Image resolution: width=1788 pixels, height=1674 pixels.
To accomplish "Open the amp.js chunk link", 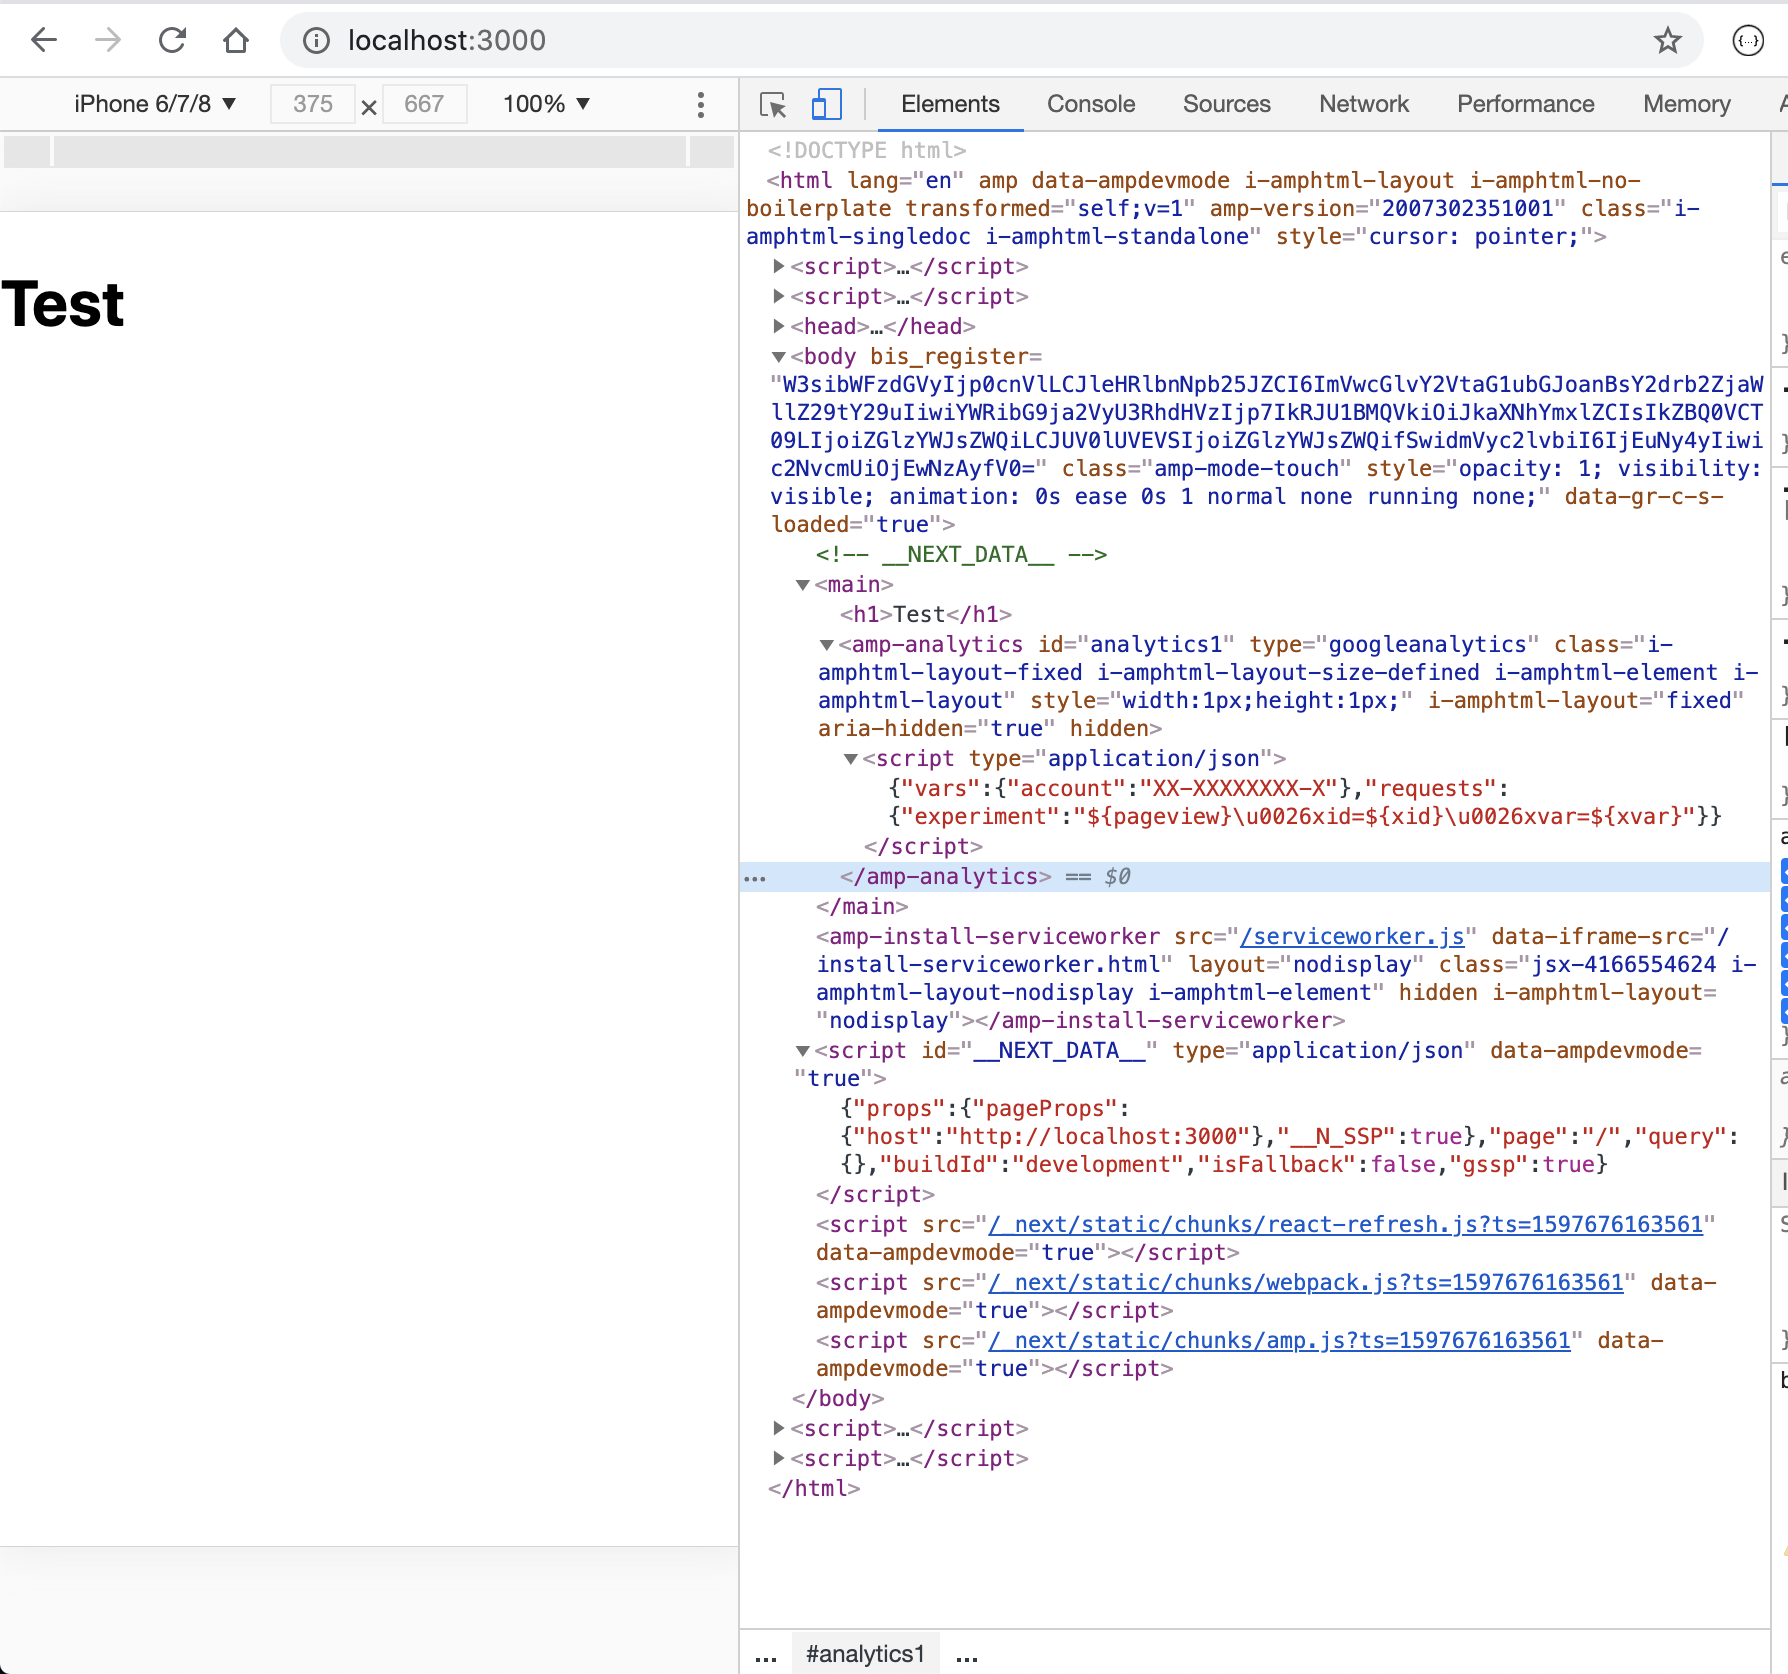I will click(1279, 1340).
